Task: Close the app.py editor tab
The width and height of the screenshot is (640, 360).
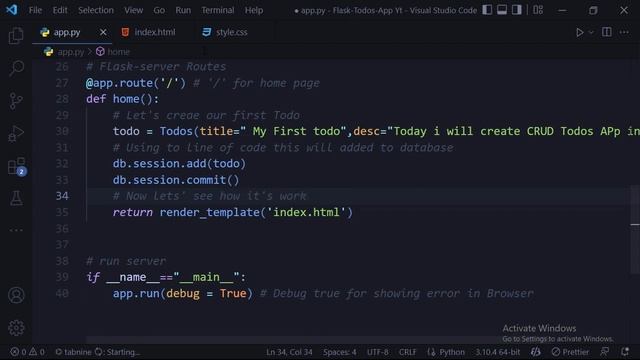Action: tap(103, 32)
